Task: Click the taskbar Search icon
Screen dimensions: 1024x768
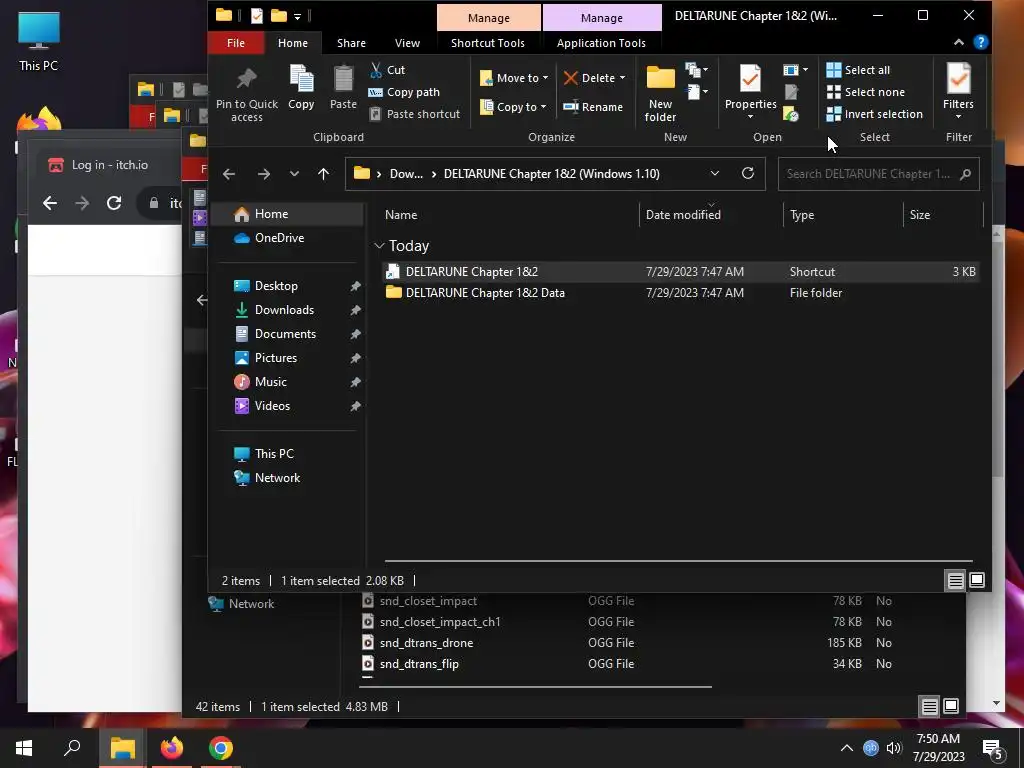Action: pyautogui.click(x=72, y=748)
